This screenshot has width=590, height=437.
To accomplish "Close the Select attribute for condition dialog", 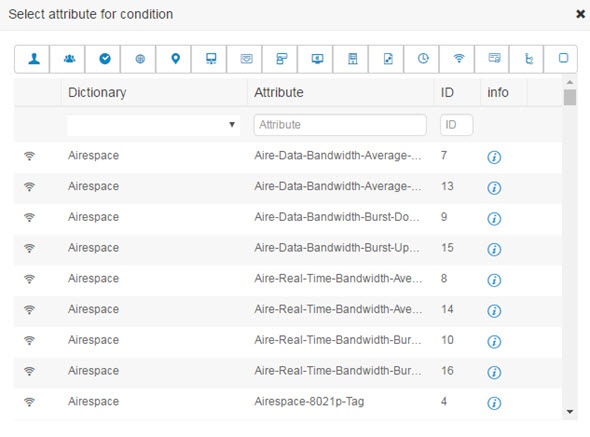I will pyautogui.click(x=581, y=14).
